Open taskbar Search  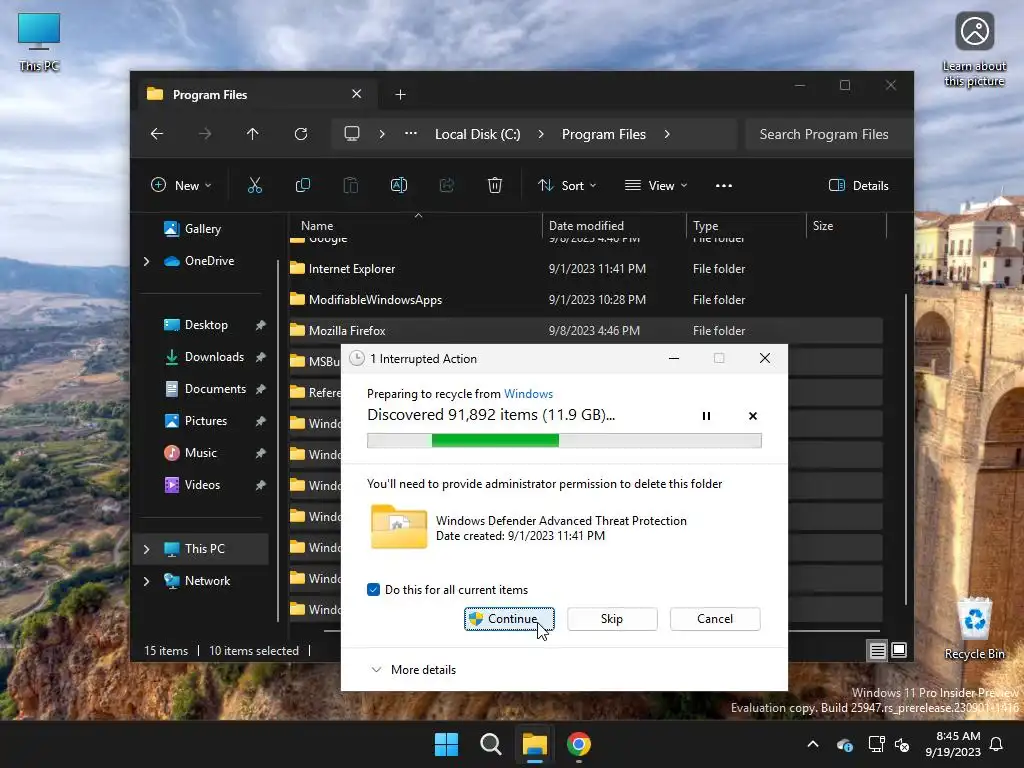coord(490,744)
